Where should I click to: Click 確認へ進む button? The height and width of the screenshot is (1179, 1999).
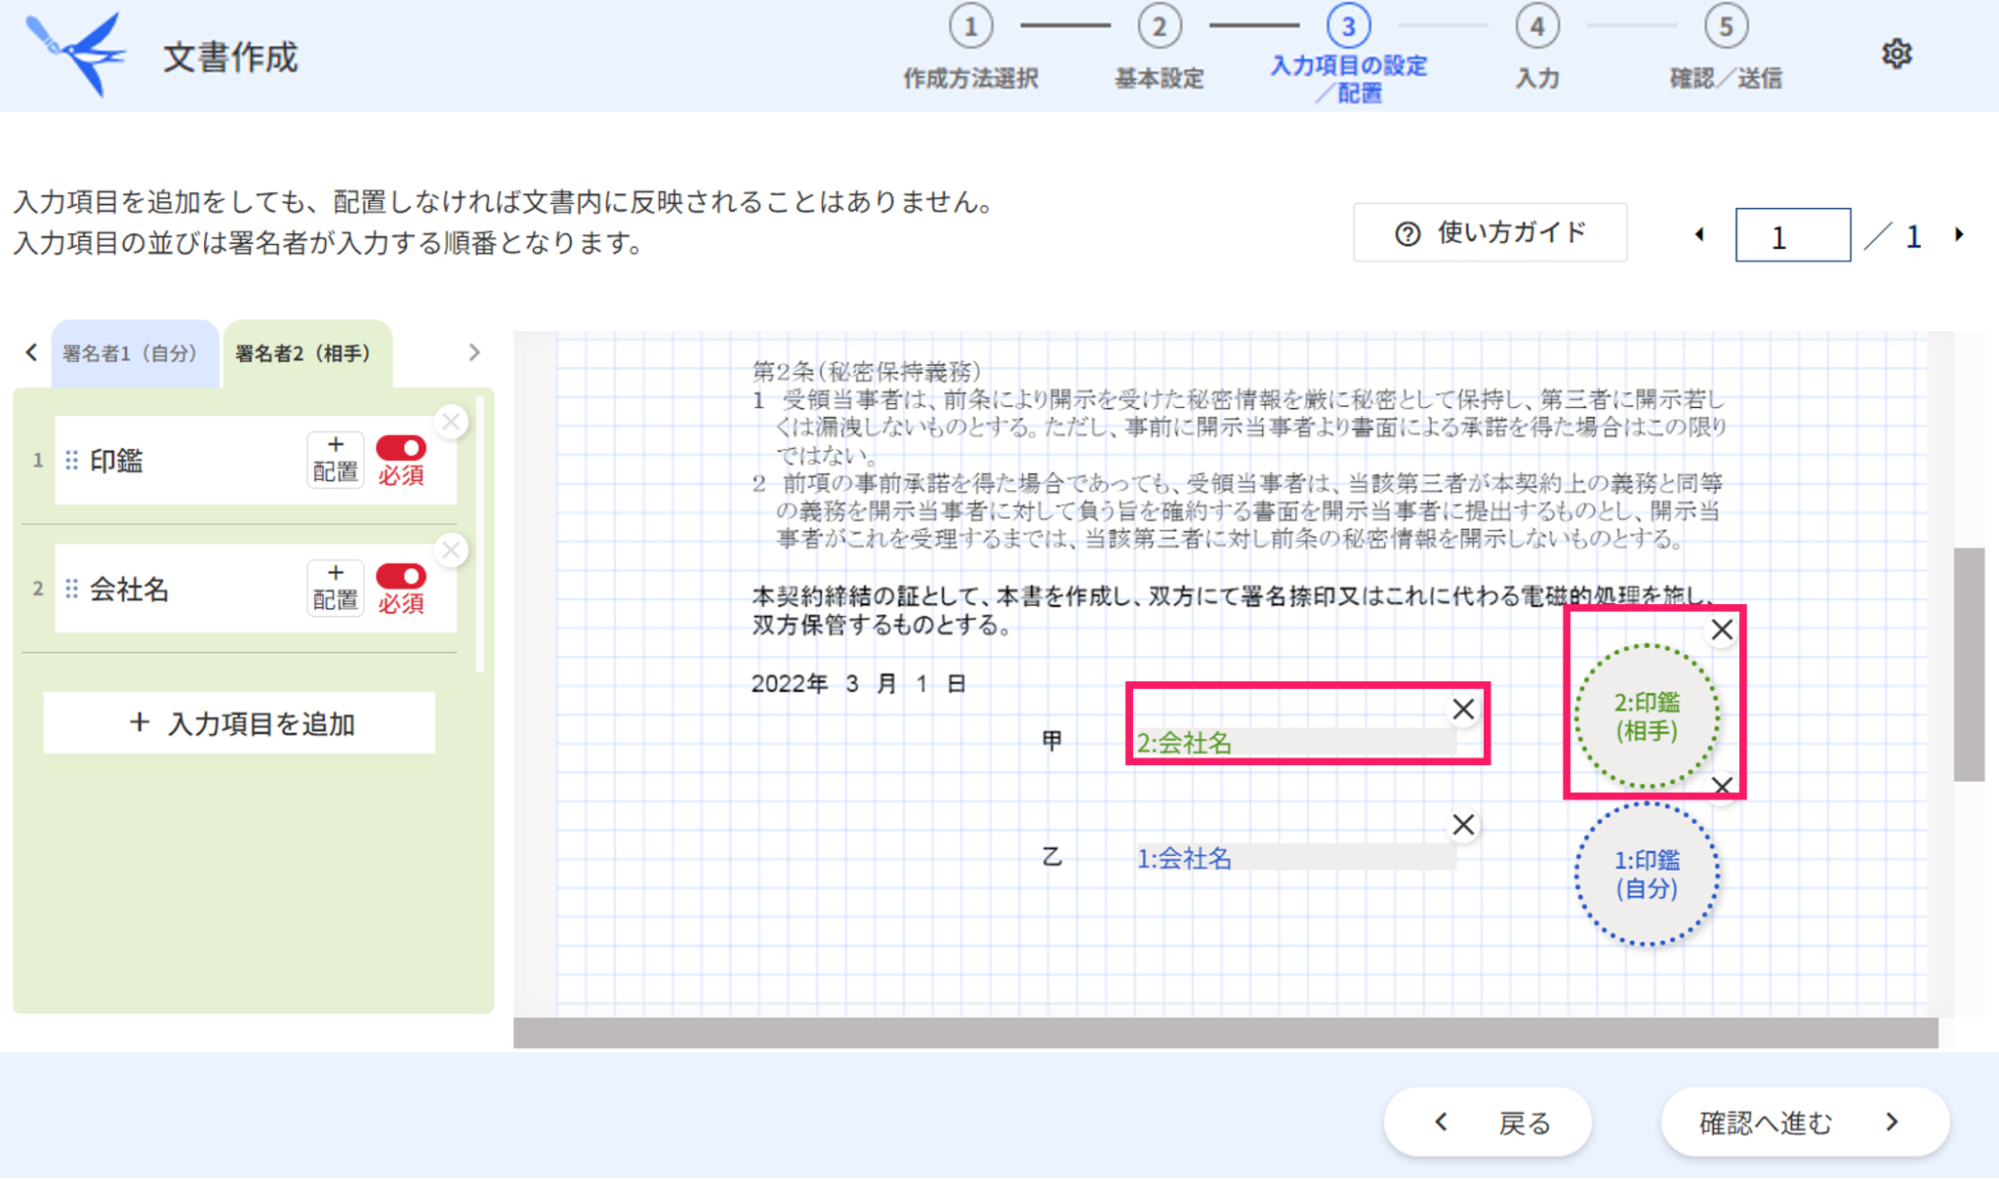[1805, 1122]
